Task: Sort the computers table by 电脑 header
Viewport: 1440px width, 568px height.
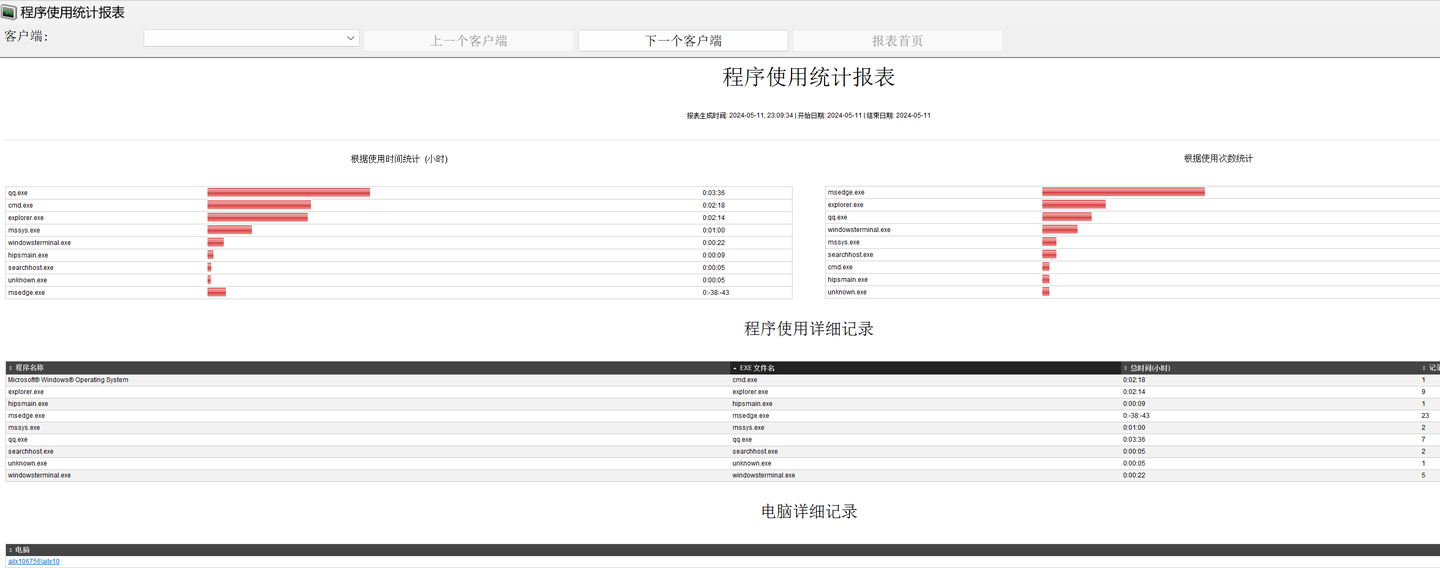Action: tap(722, 550)
